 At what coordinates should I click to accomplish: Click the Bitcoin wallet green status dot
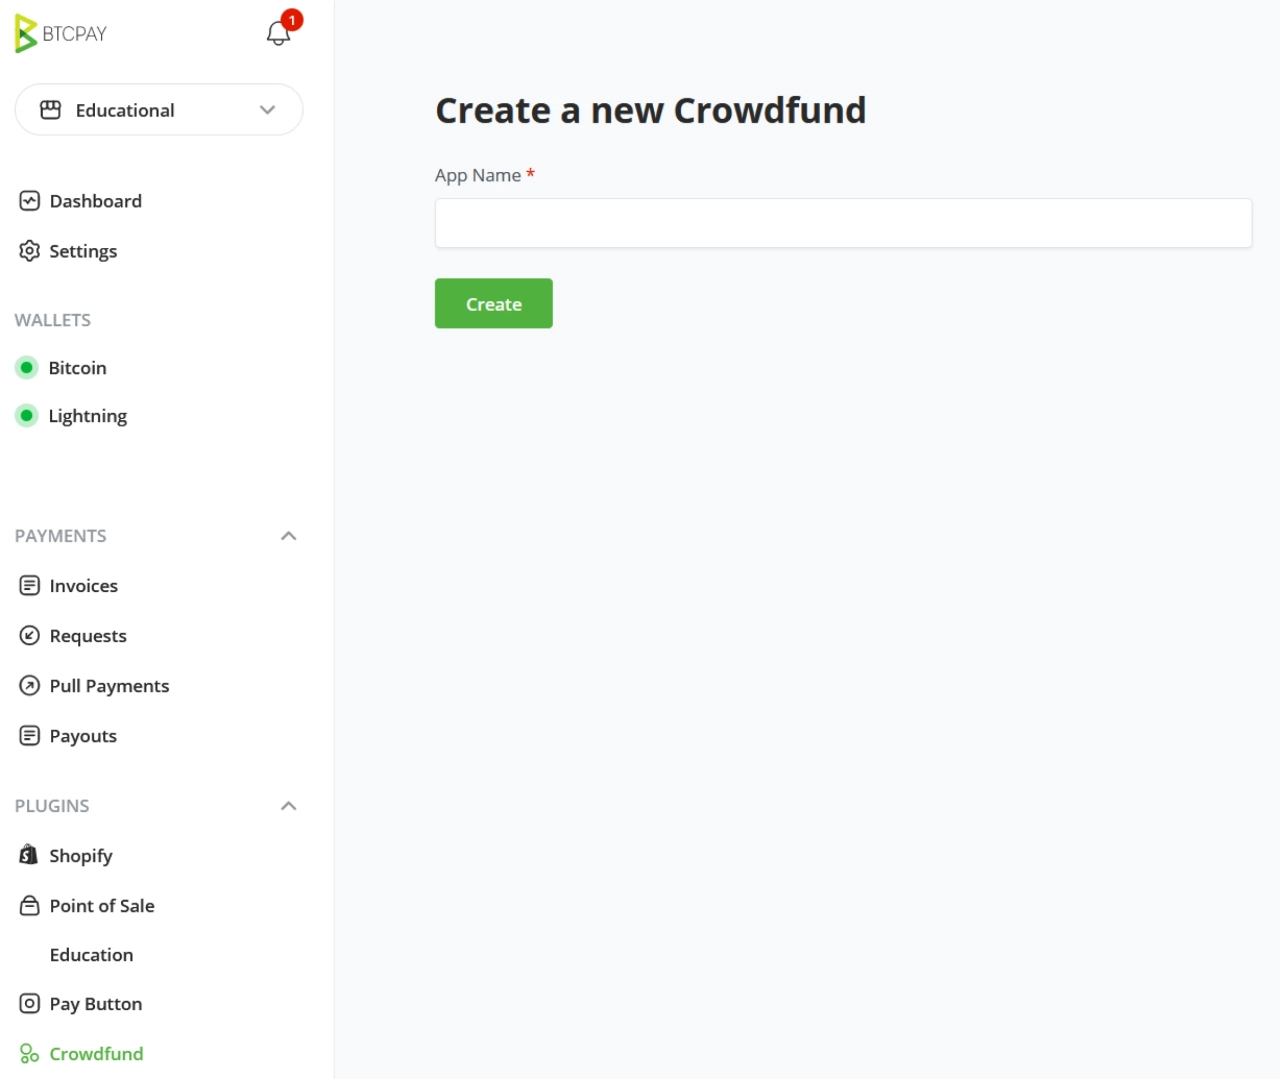tap(27, 368)
